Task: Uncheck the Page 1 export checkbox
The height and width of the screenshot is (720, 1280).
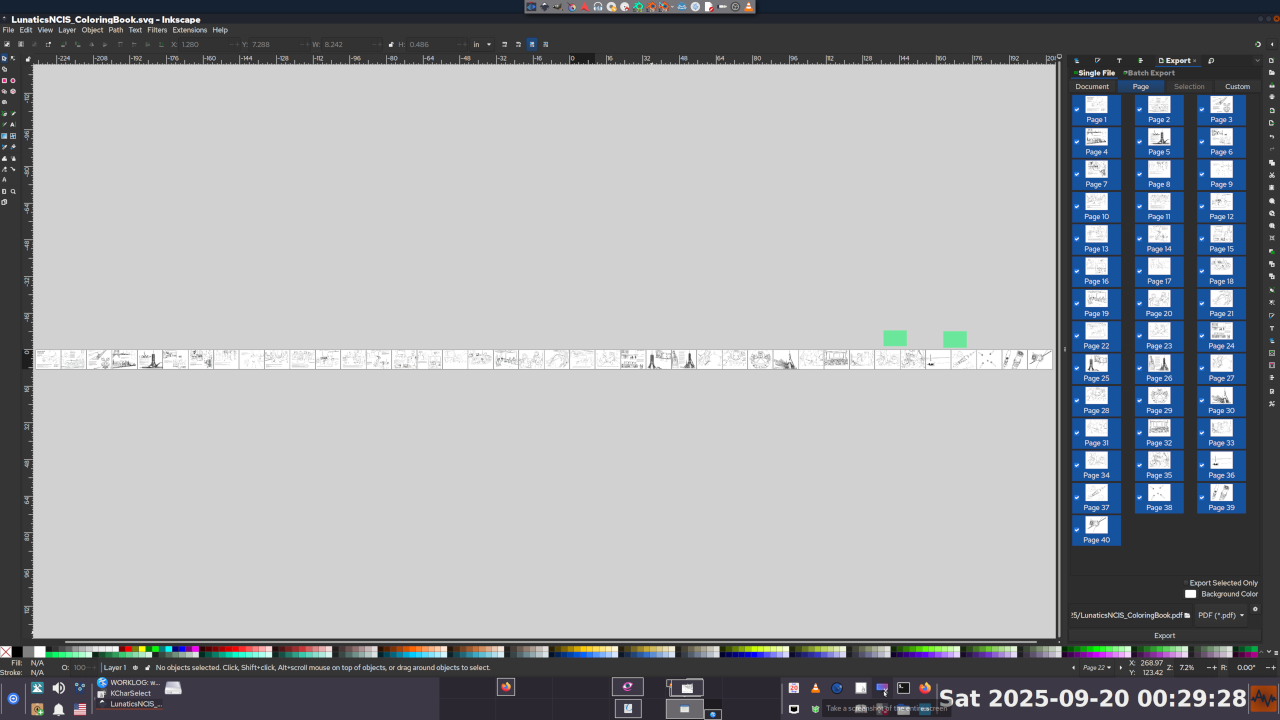Action: pos(1077,110)
